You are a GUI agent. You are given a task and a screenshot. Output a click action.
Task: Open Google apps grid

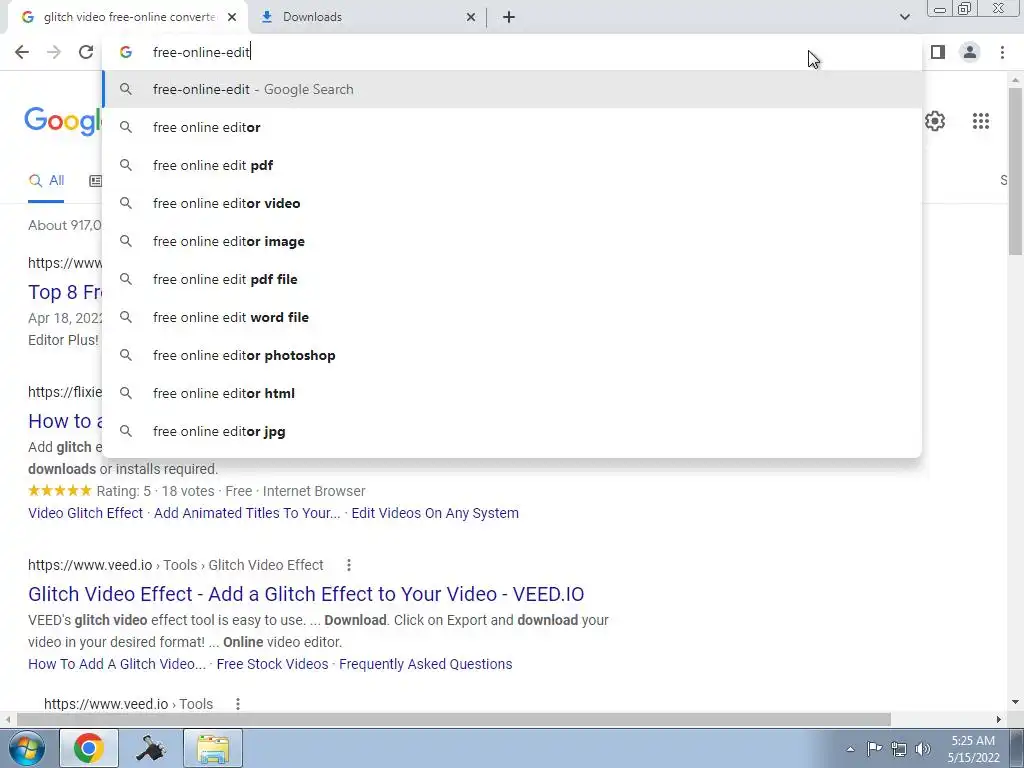pos(981,121)
